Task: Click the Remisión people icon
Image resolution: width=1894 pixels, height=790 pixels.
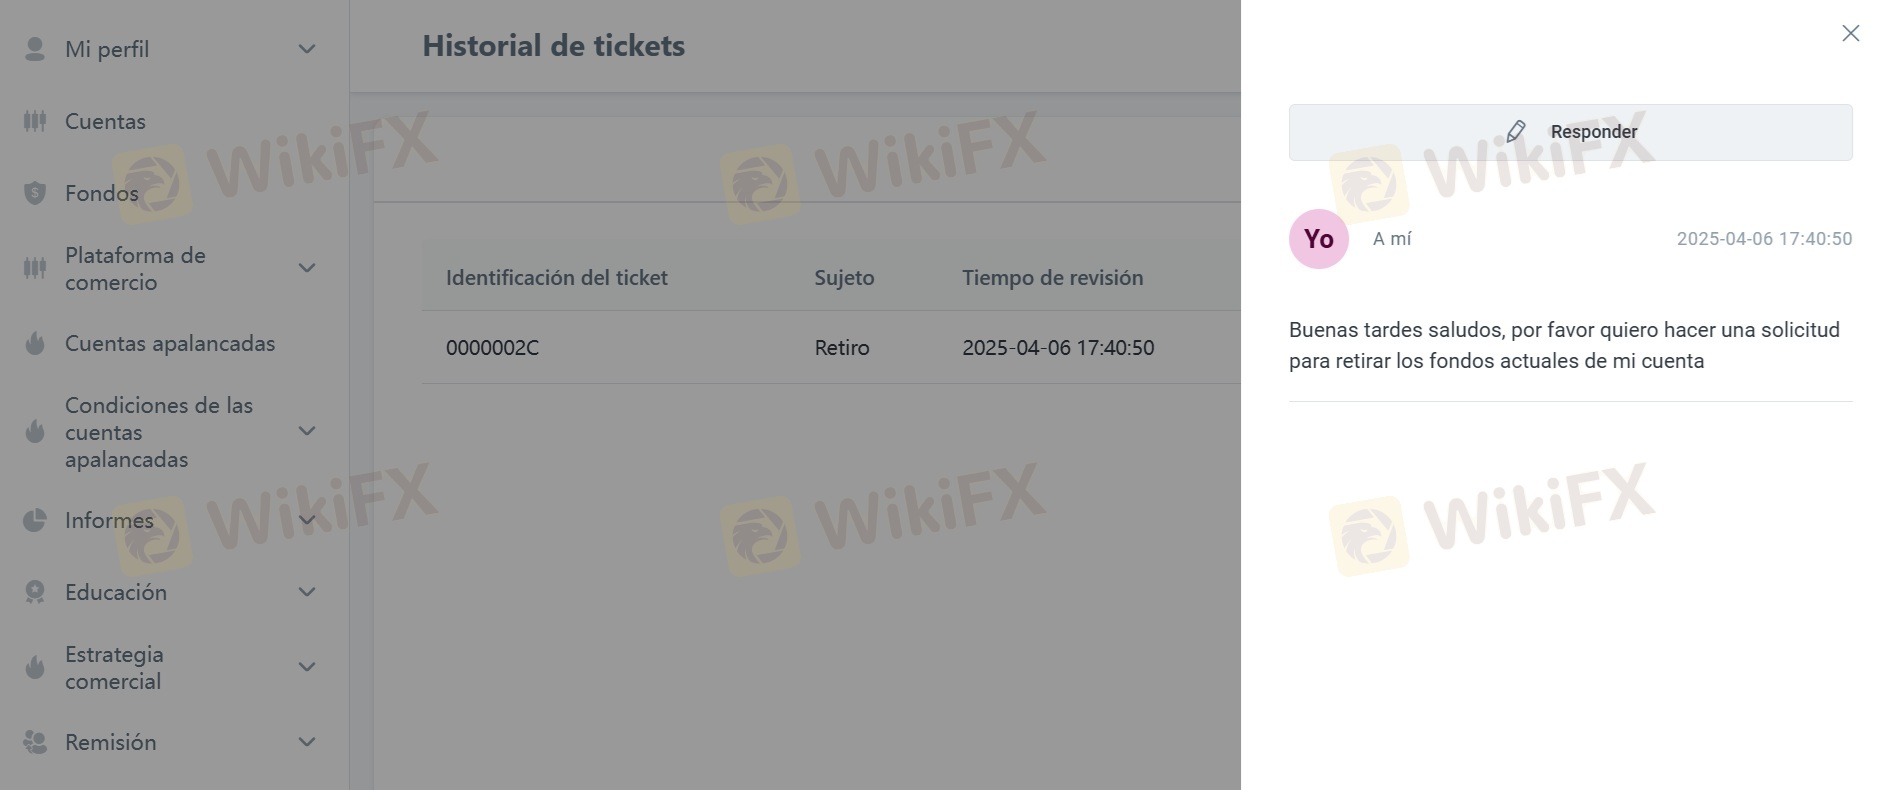Action: tap(35, 742)
